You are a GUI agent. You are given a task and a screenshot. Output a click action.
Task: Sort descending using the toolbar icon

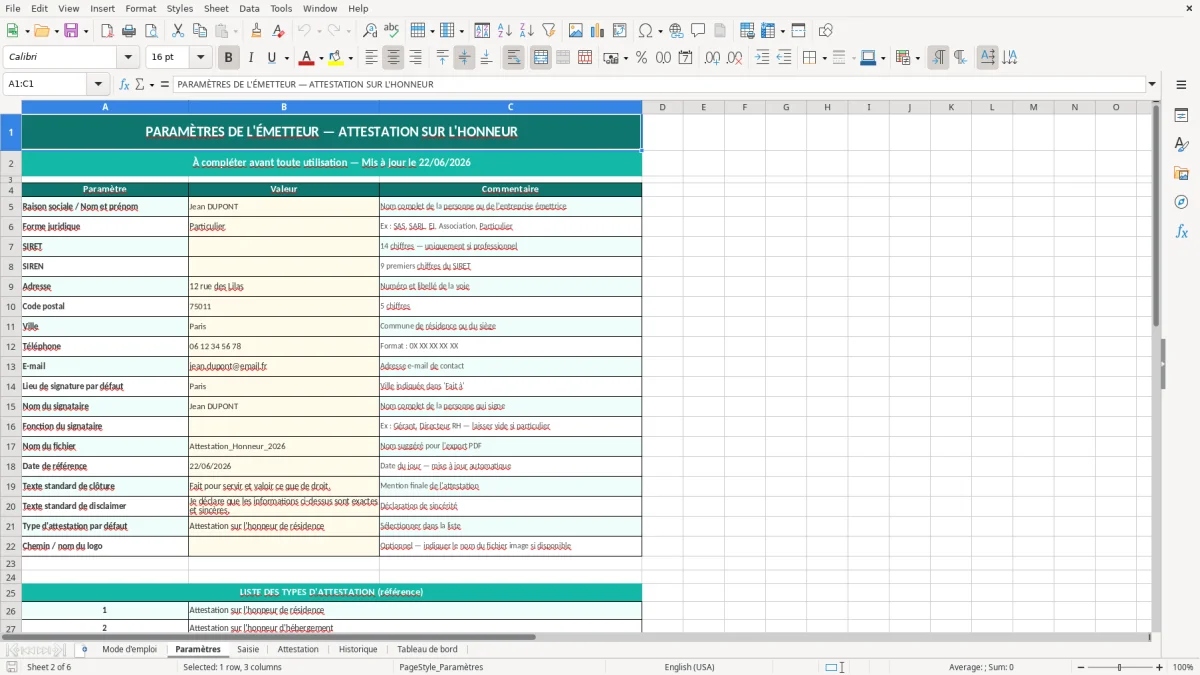click(x=526, y=31)
